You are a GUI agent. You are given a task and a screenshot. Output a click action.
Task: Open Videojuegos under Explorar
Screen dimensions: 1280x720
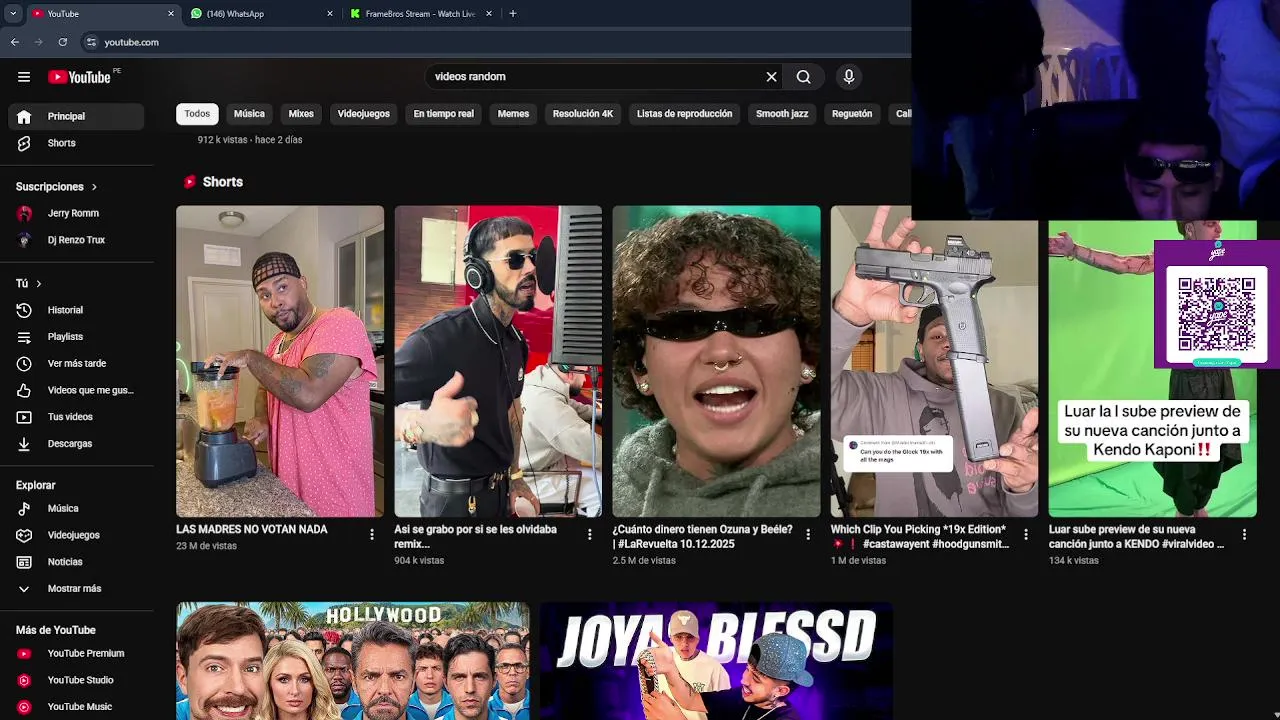[x=76, y=535]
